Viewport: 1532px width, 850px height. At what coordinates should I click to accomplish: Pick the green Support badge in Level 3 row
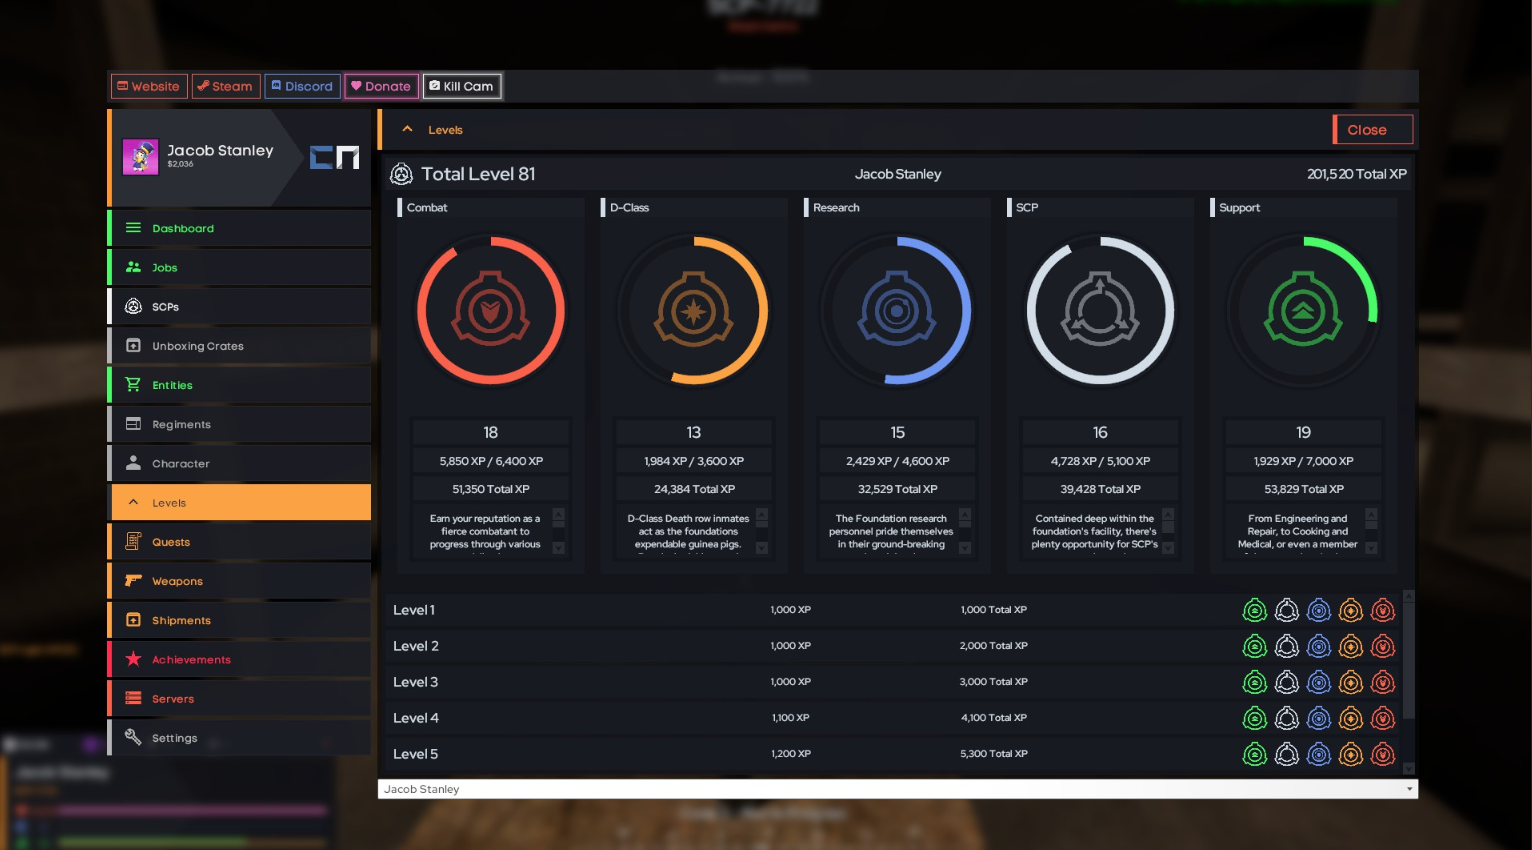click(x=1255, y=682)
